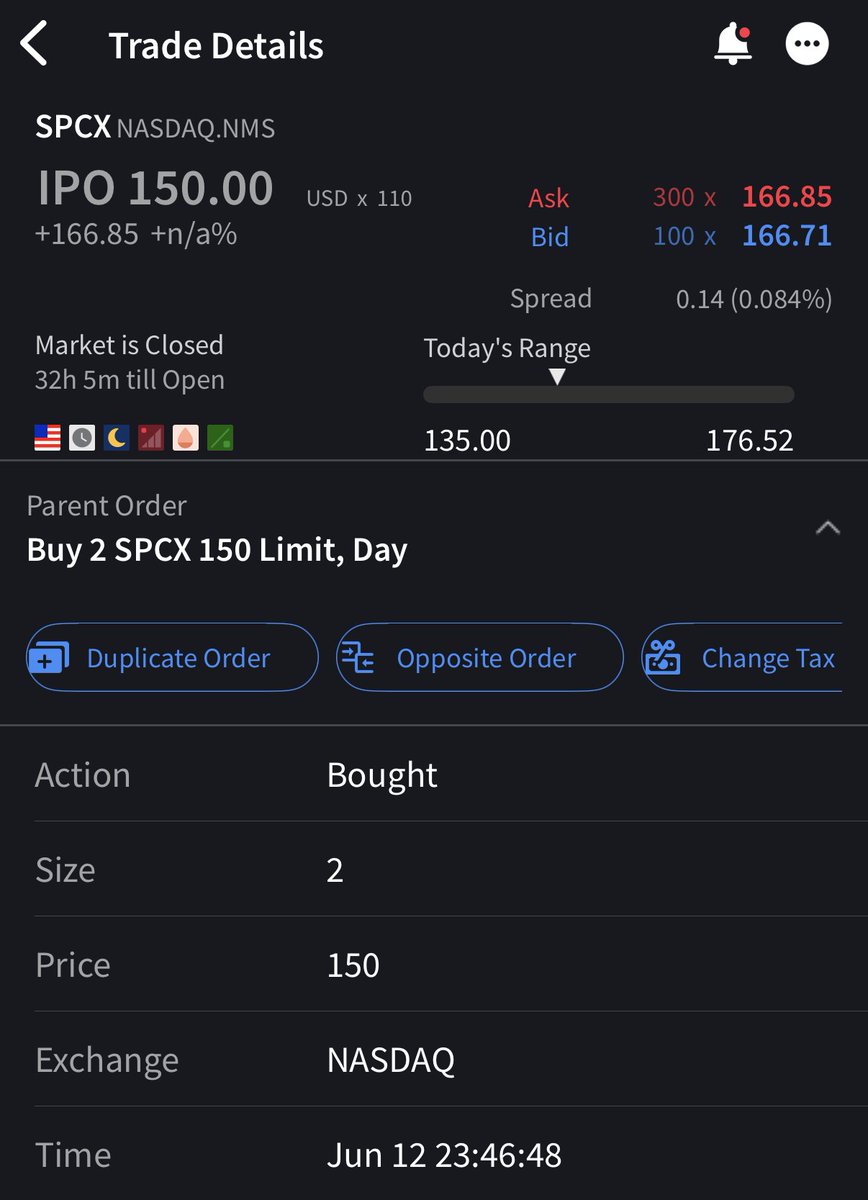868x1200 pixels.
Task: Click the Opposite Order button
Action: tap(480, 657)
